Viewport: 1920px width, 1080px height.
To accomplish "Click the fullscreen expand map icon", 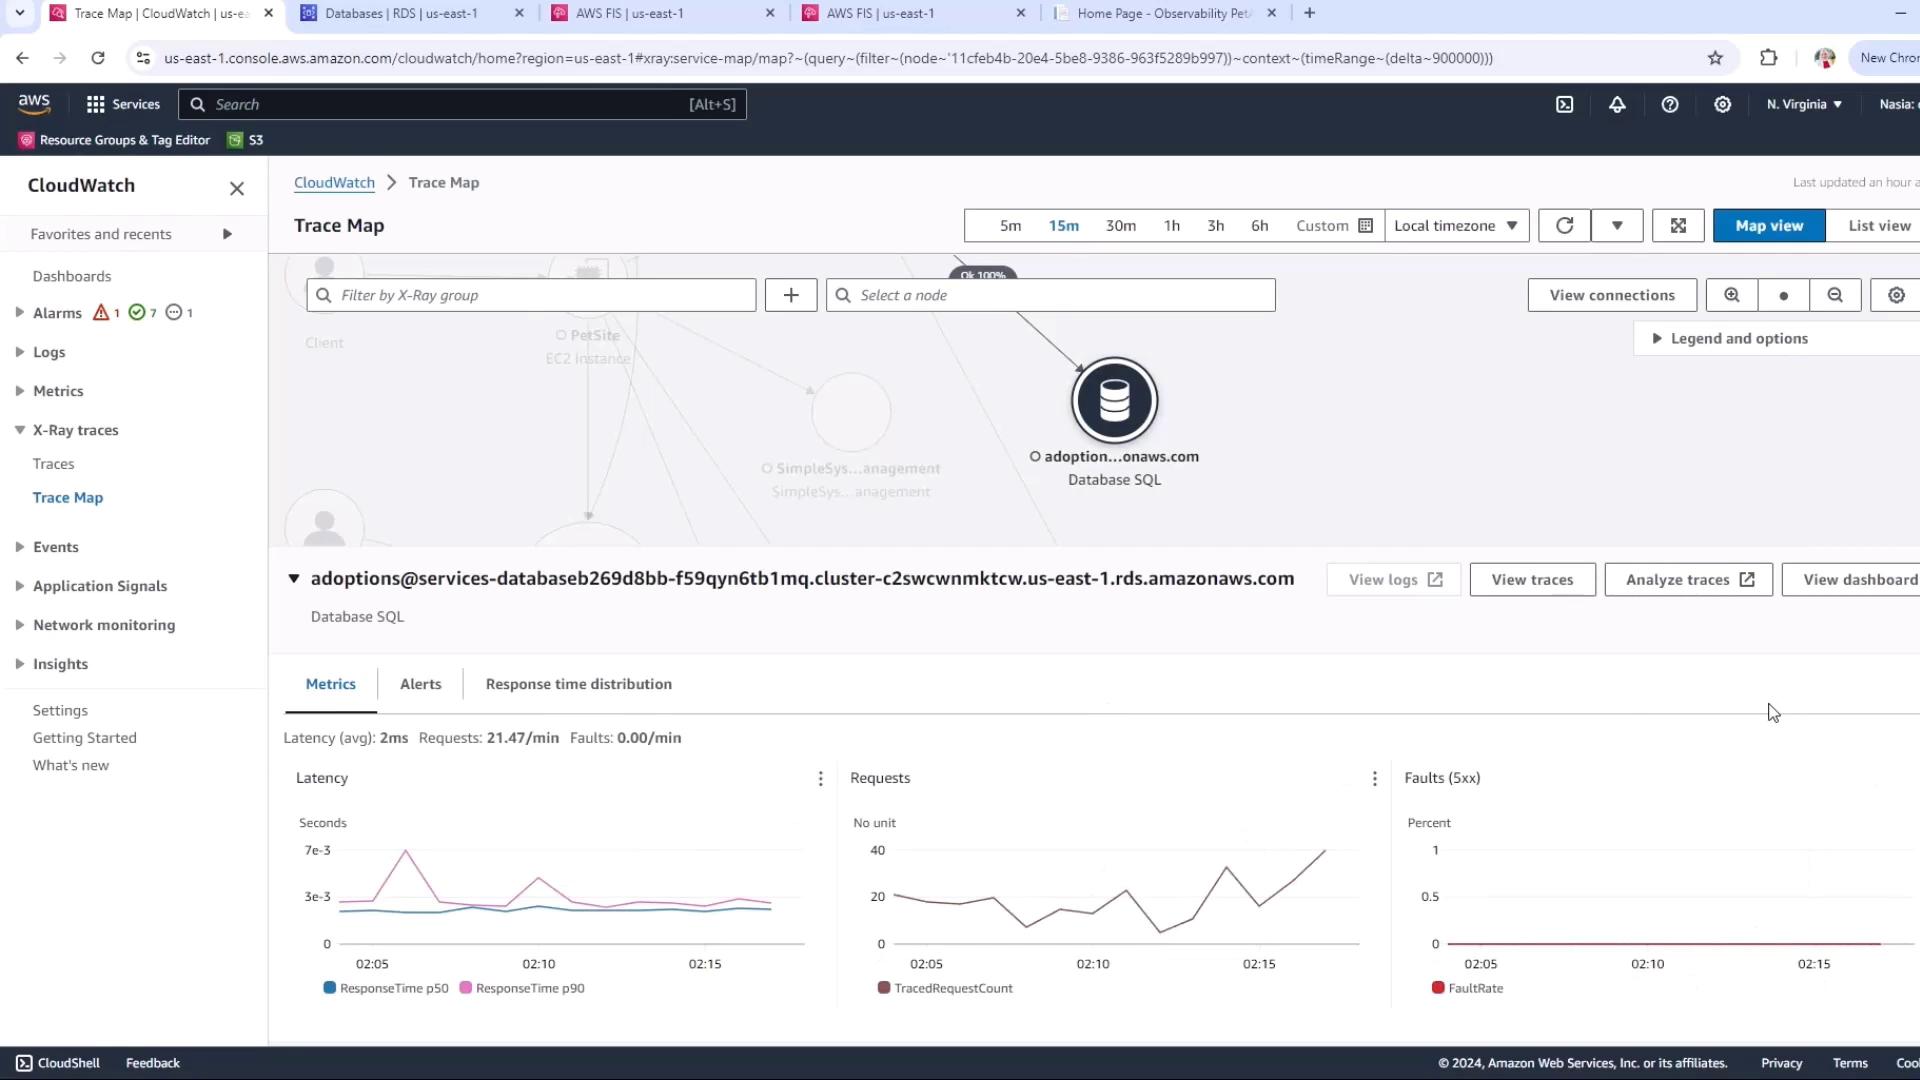I will (x=1678, y=226).
